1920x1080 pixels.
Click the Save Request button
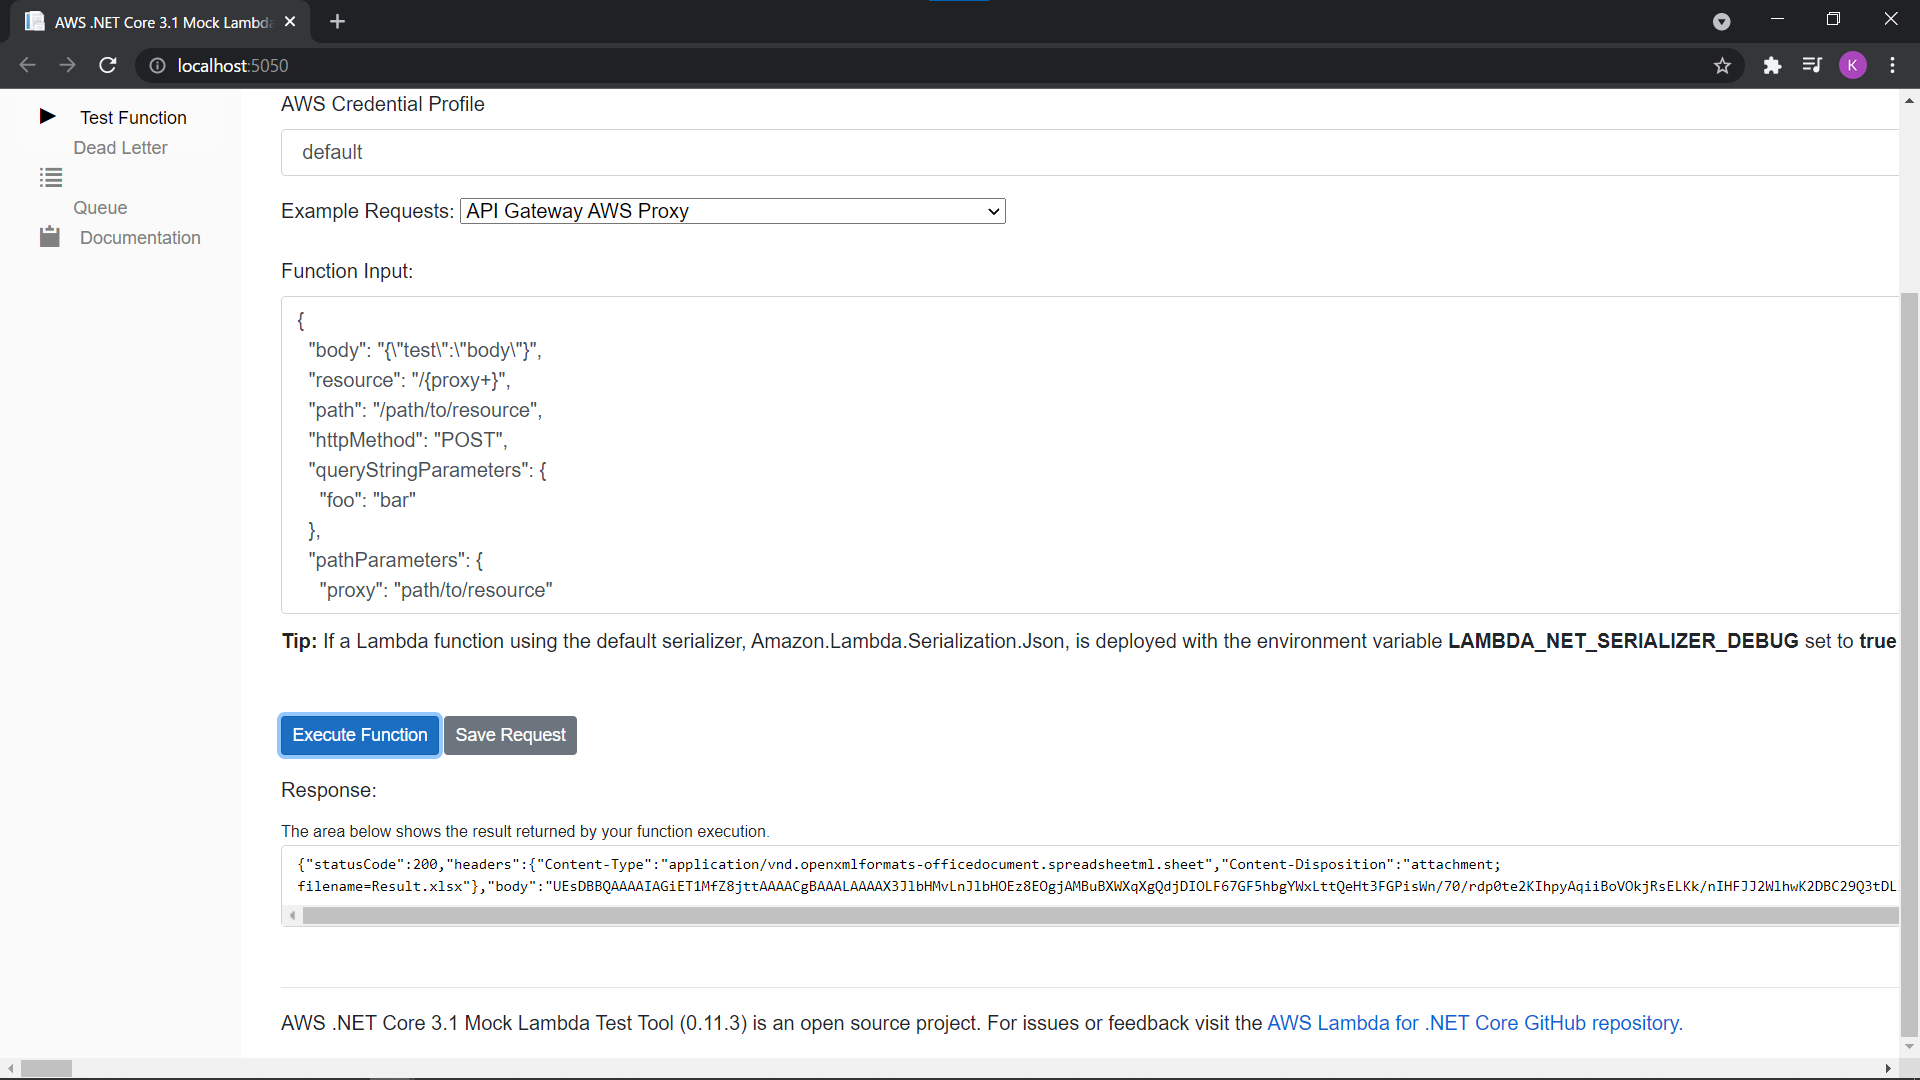click(x=510, y=735)
